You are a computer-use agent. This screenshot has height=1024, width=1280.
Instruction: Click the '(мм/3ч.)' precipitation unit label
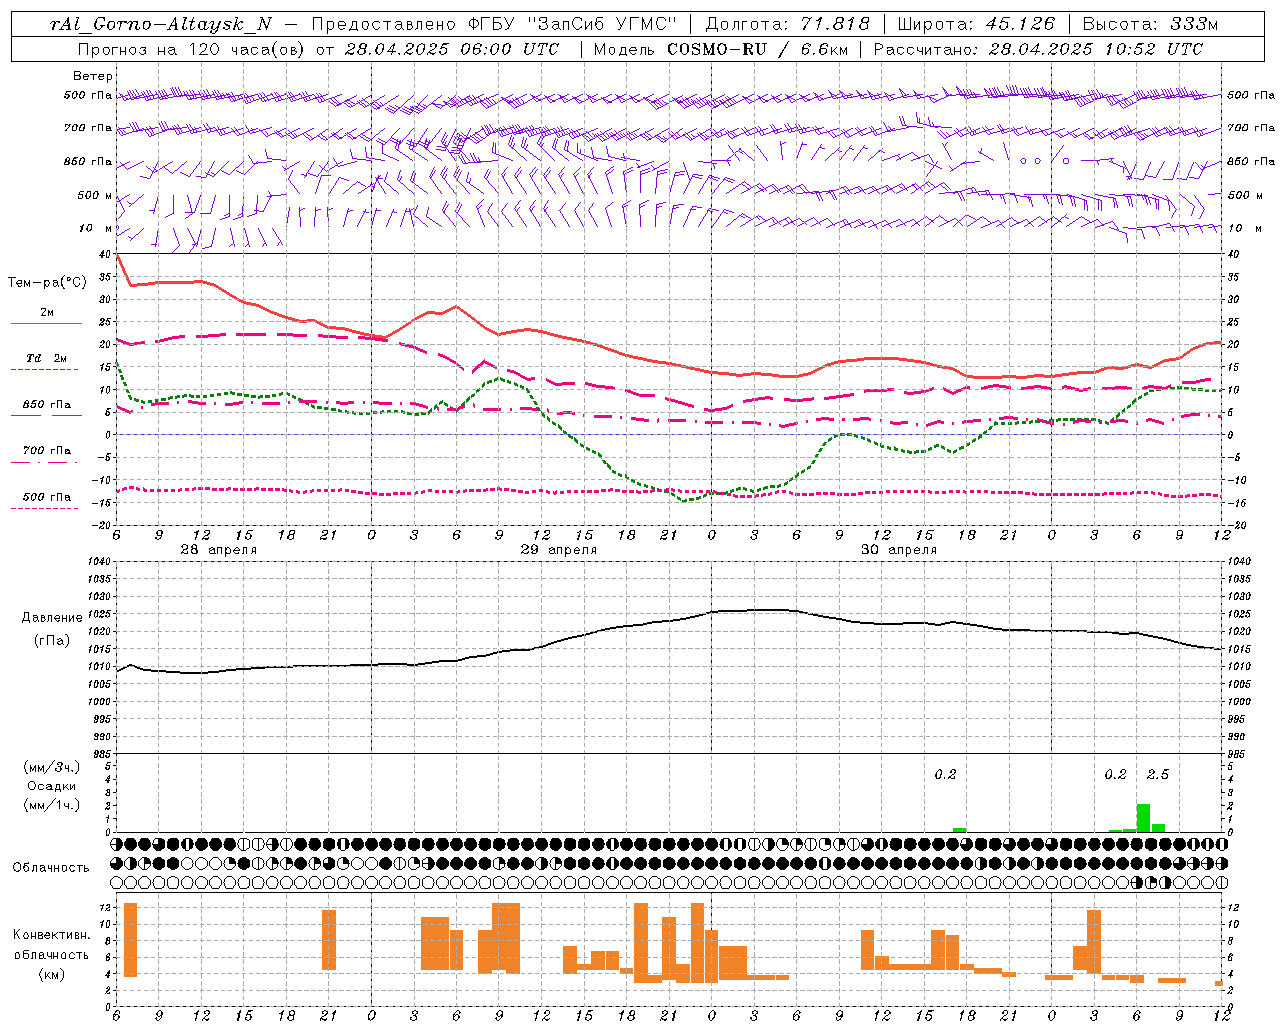click(52, 767)
